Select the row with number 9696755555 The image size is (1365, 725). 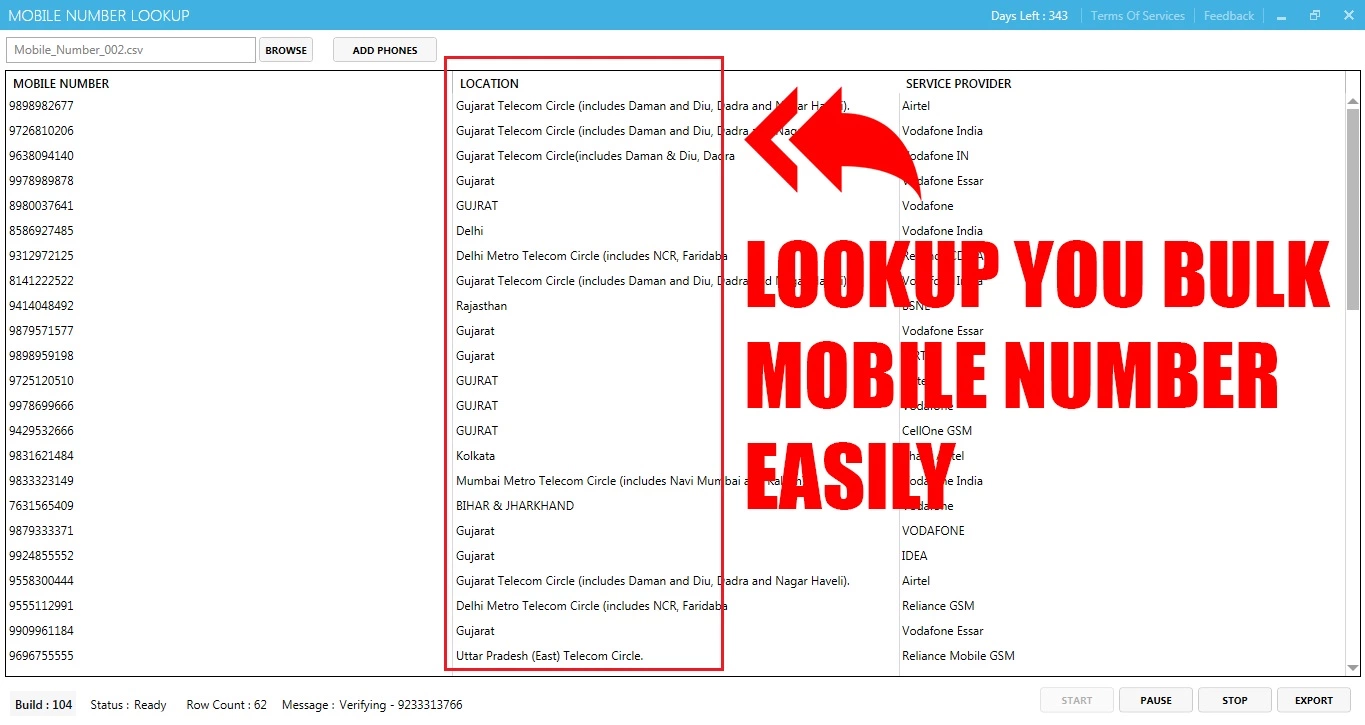42,656
